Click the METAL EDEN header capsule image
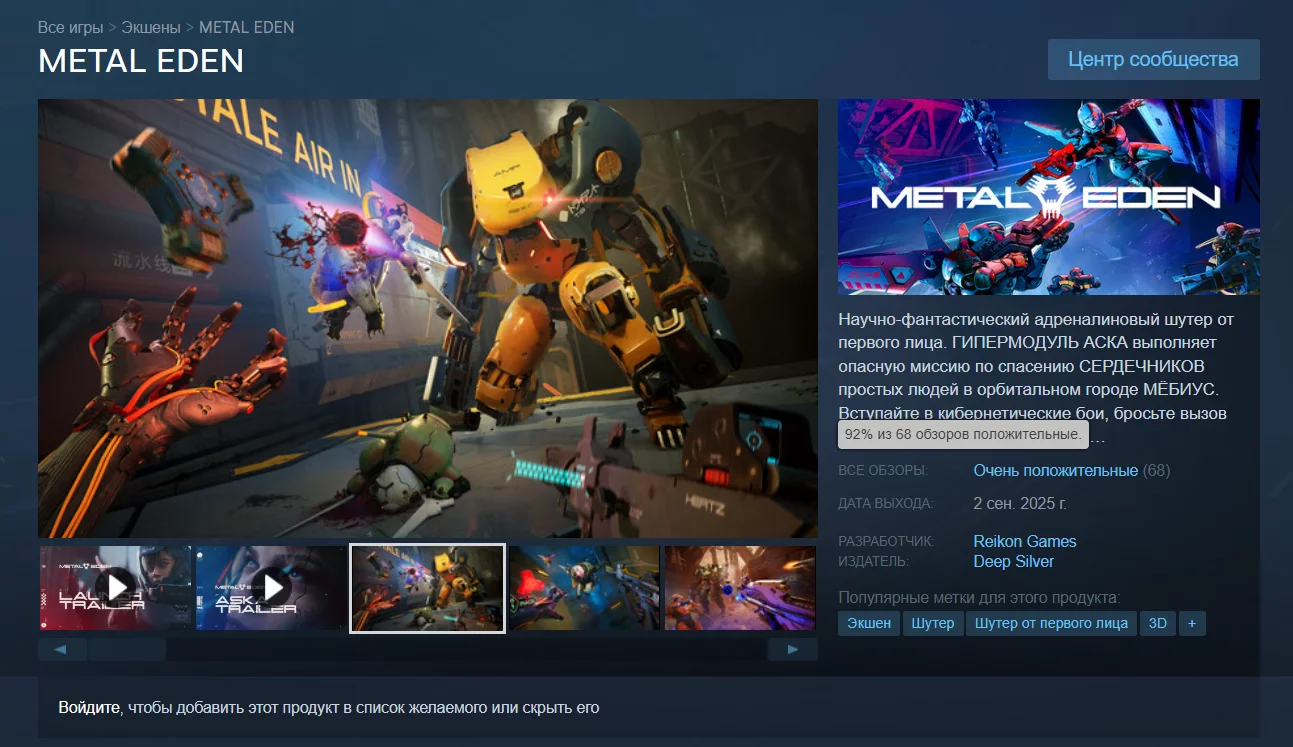 tap(1049, 197)
